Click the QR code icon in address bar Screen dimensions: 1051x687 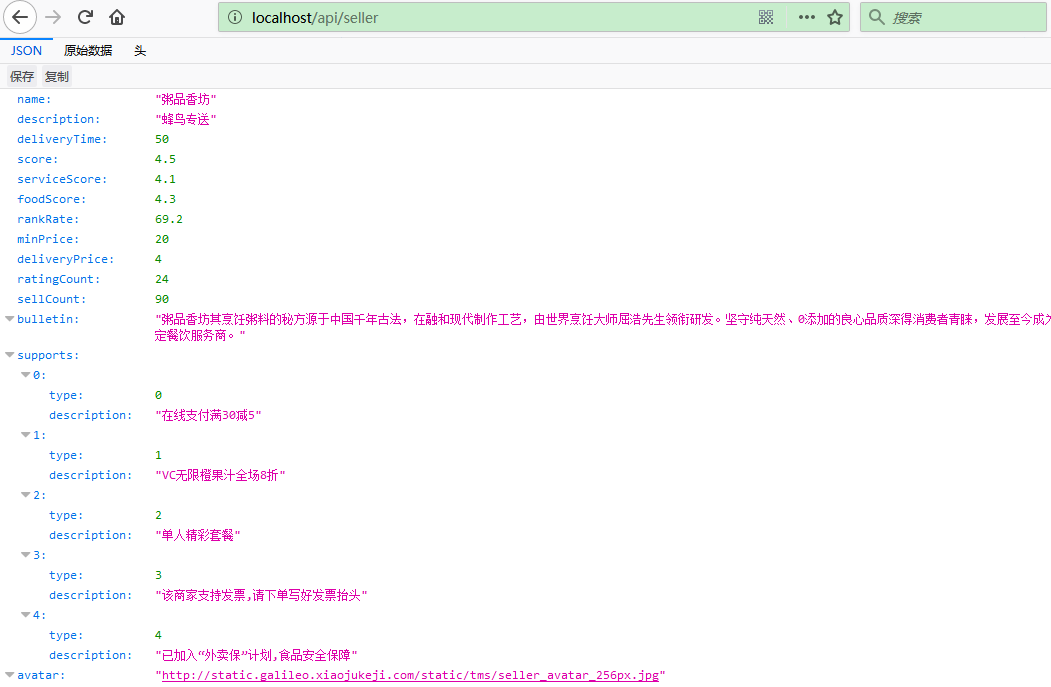click(766, 17)
